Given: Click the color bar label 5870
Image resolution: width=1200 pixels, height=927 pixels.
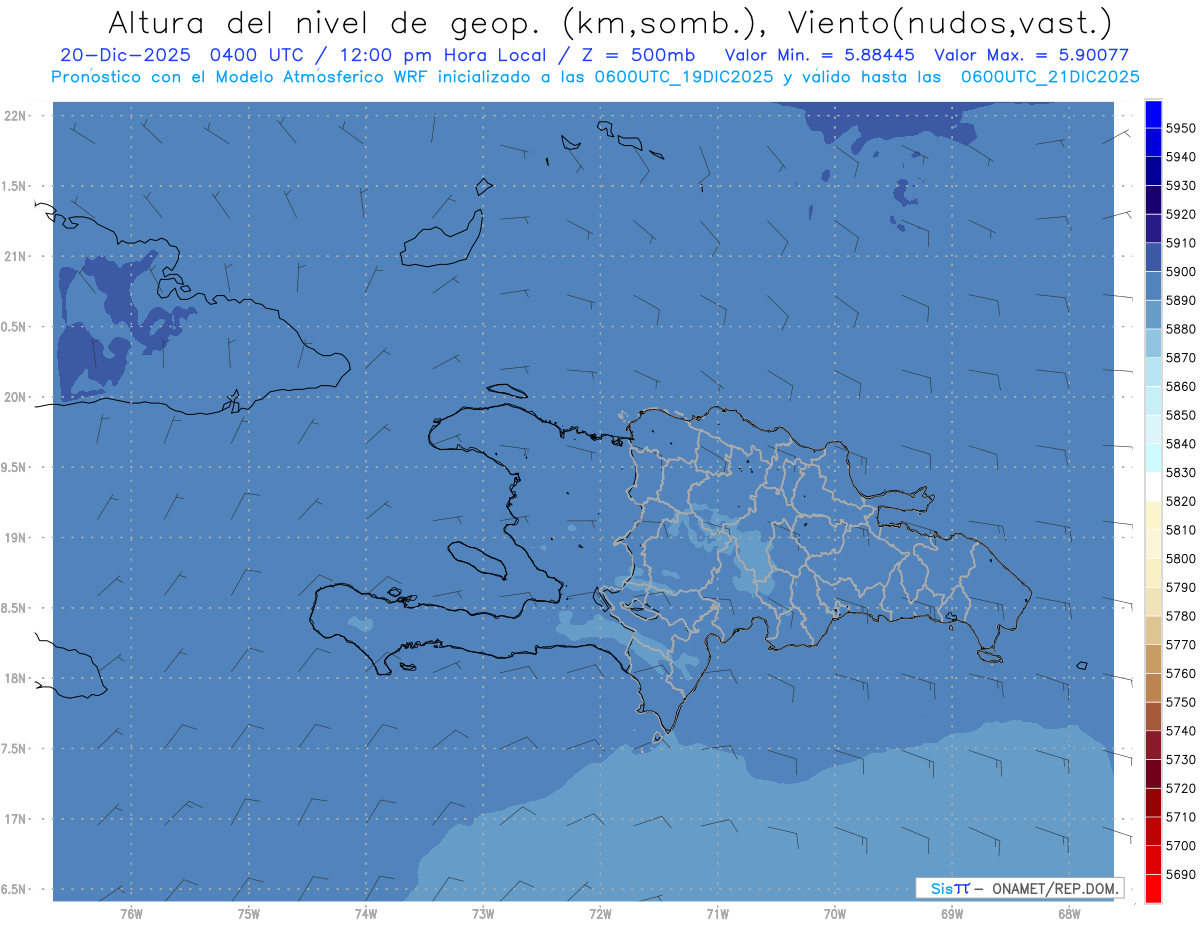Looking at the screenshot, I should point(1180,358).
